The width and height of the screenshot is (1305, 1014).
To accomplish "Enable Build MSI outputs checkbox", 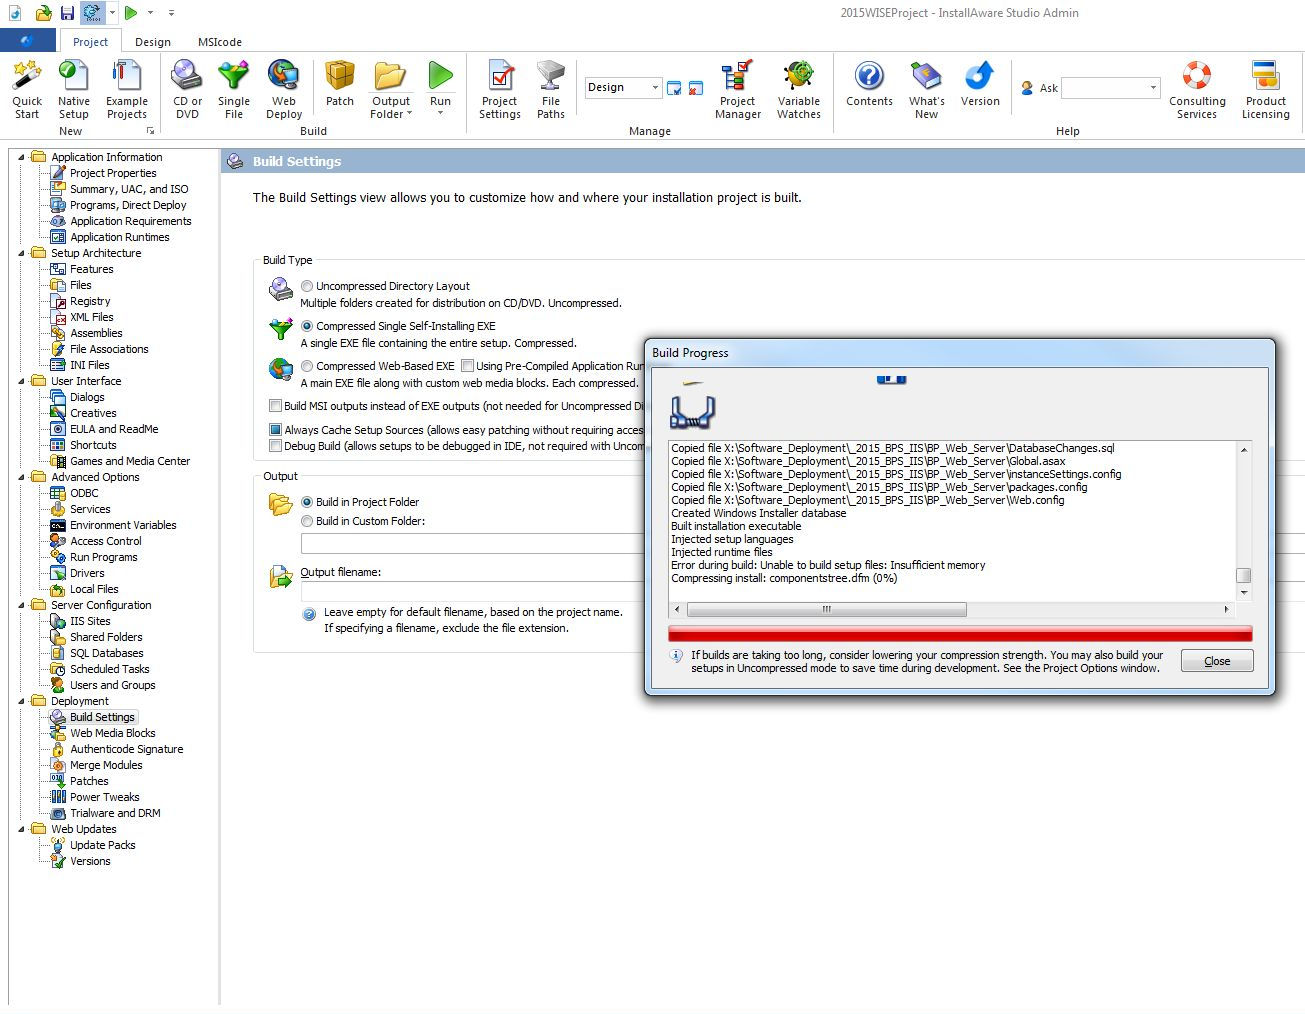I will (x=275, y=406).
